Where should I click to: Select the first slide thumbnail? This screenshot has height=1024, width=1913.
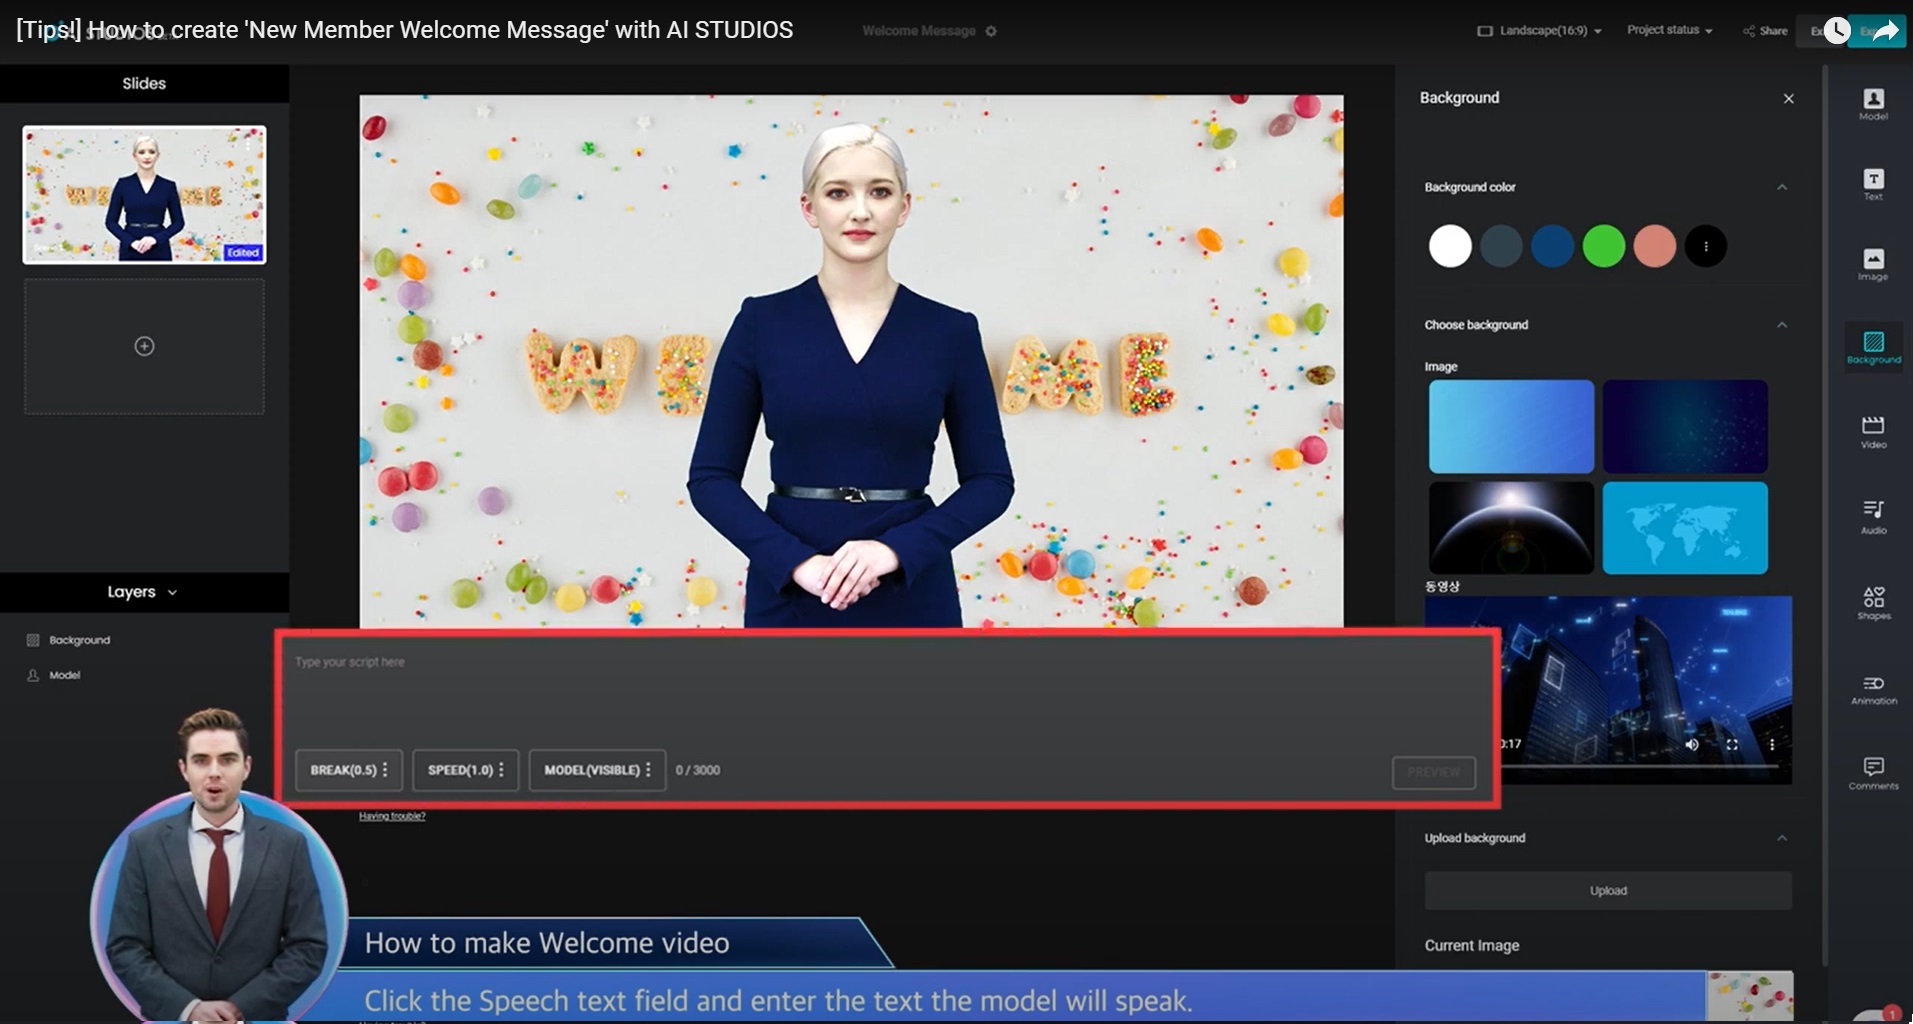144,194
